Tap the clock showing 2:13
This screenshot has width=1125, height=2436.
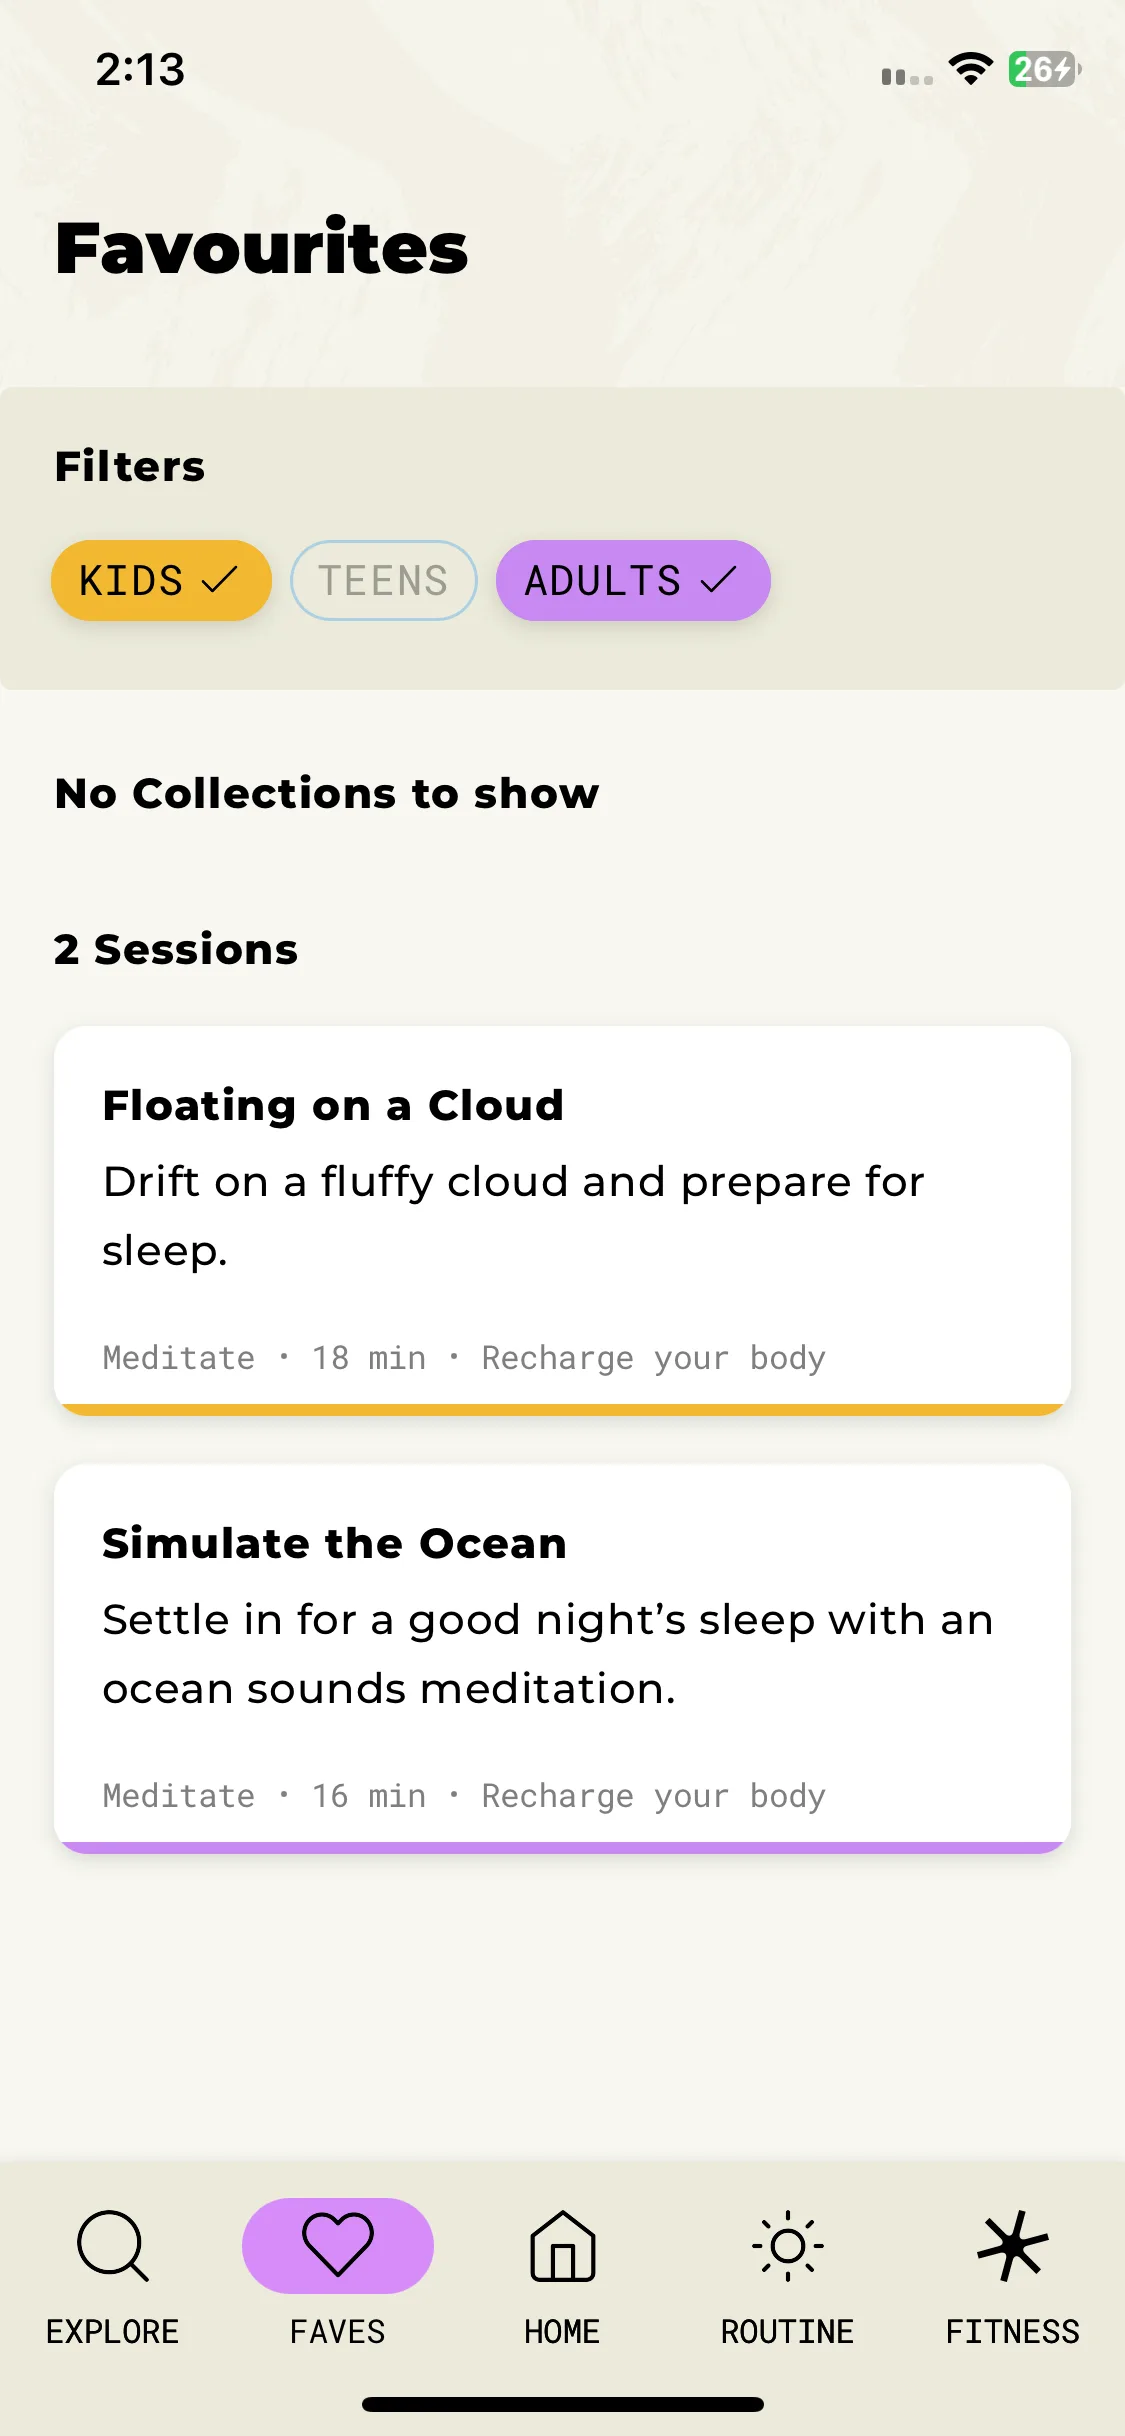tap(140, 69)
